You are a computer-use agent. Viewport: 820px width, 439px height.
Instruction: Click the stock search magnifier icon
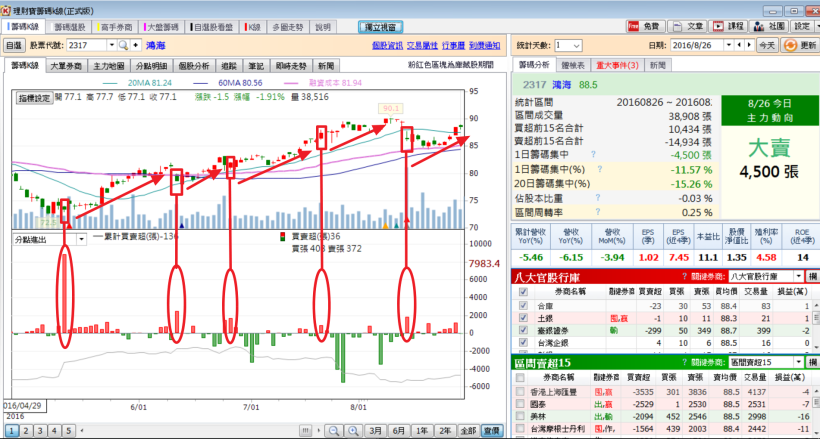tap(123, 46)
